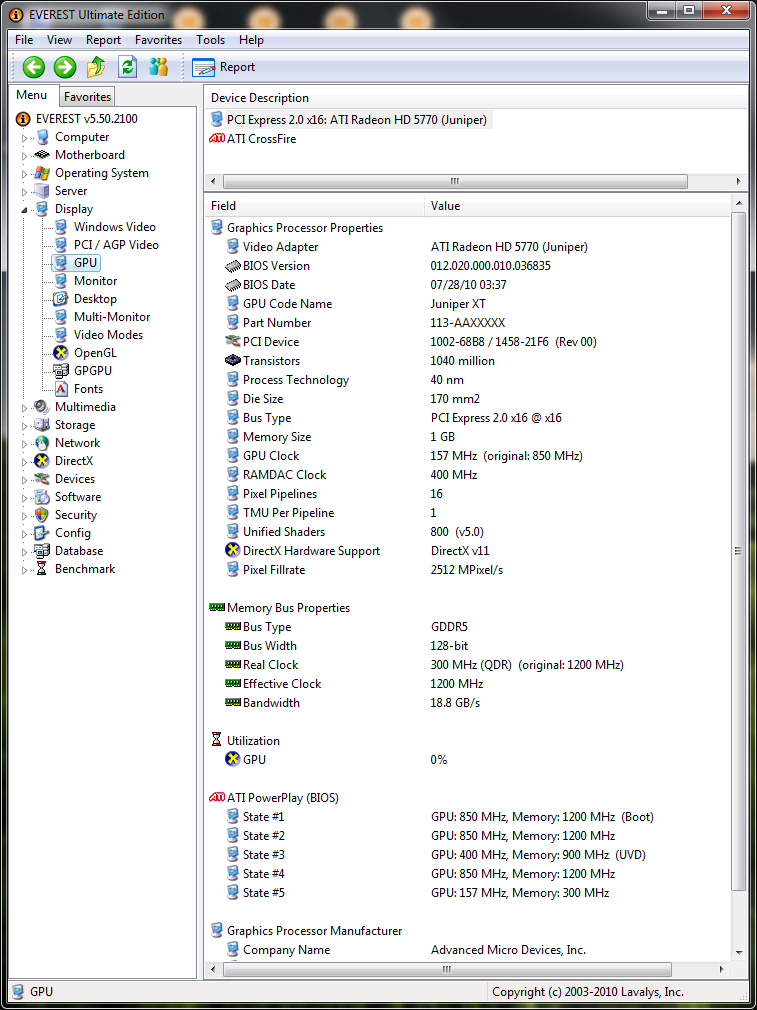Click the Database tree icon

42,551
